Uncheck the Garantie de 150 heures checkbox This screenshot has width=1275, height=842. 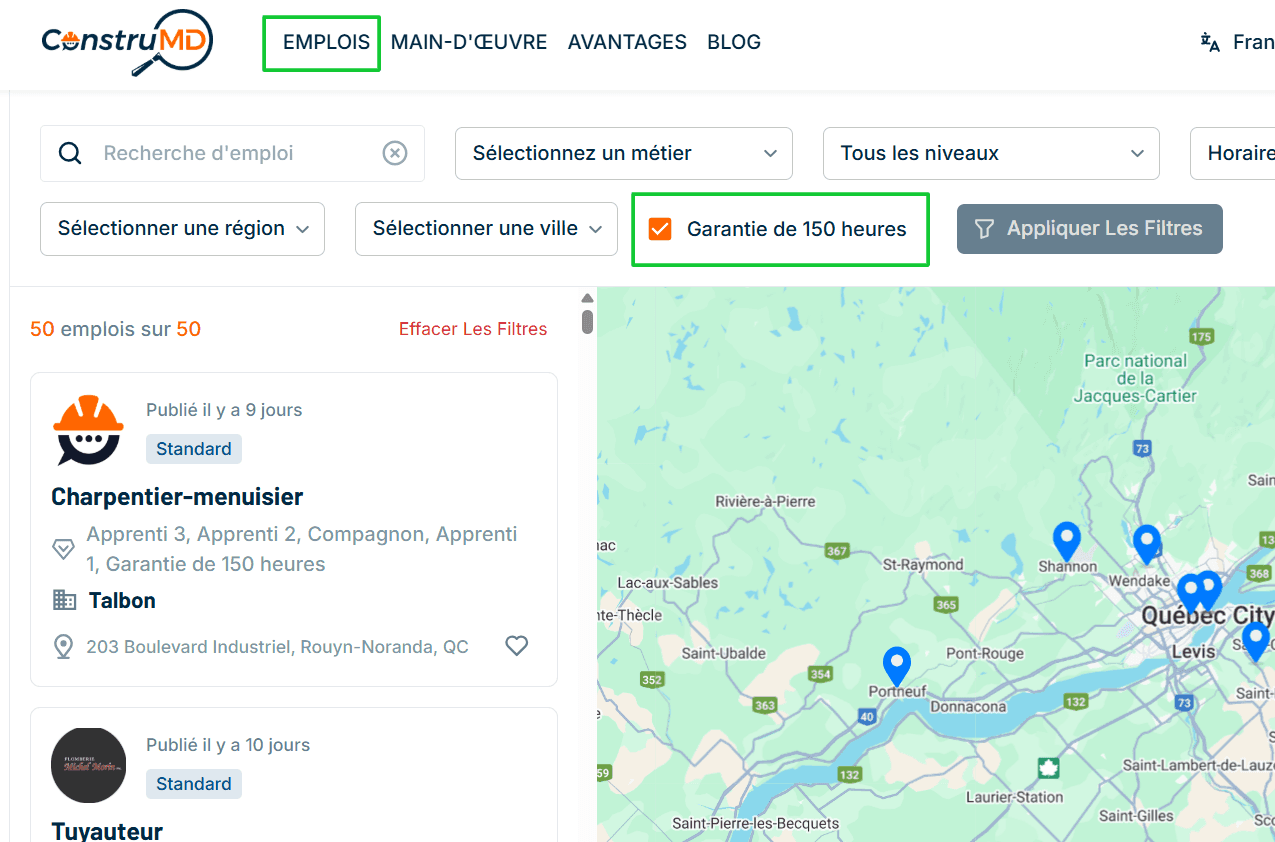coord(660,229)
